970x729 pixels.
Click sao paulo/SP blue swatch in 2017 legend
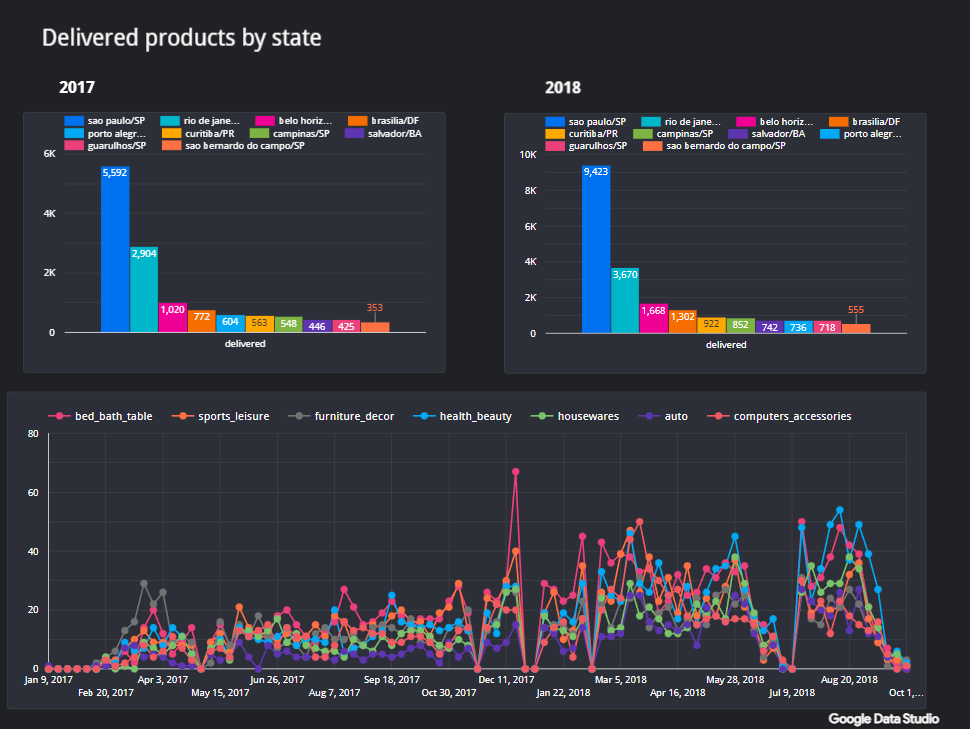coord(73,121)
